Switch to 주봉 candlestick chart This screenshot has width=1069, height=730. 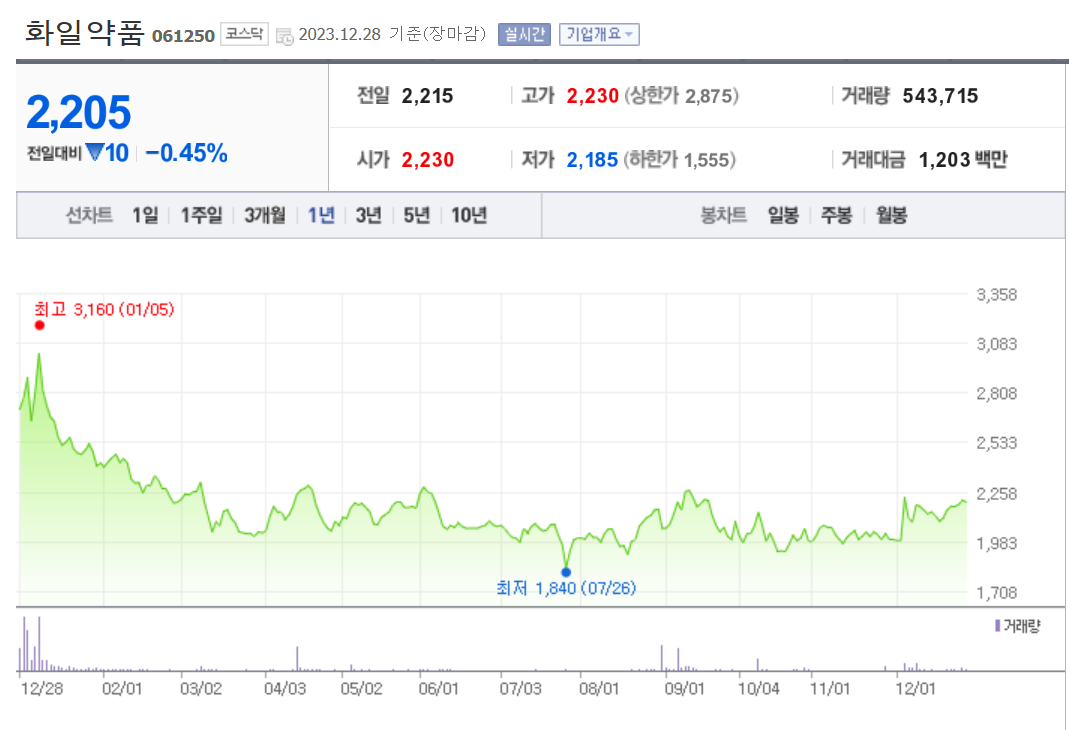837,215
